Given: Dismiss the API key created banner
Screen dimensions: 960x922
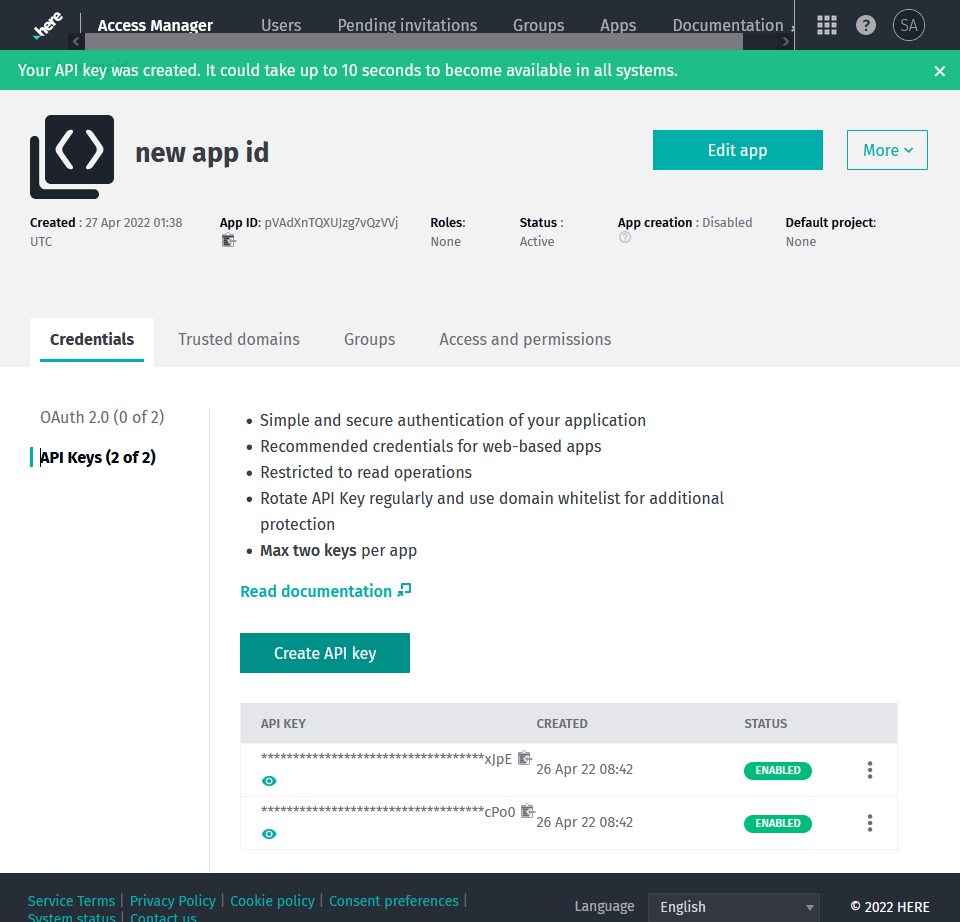Looking at the screenshot, I should (940, 71).
